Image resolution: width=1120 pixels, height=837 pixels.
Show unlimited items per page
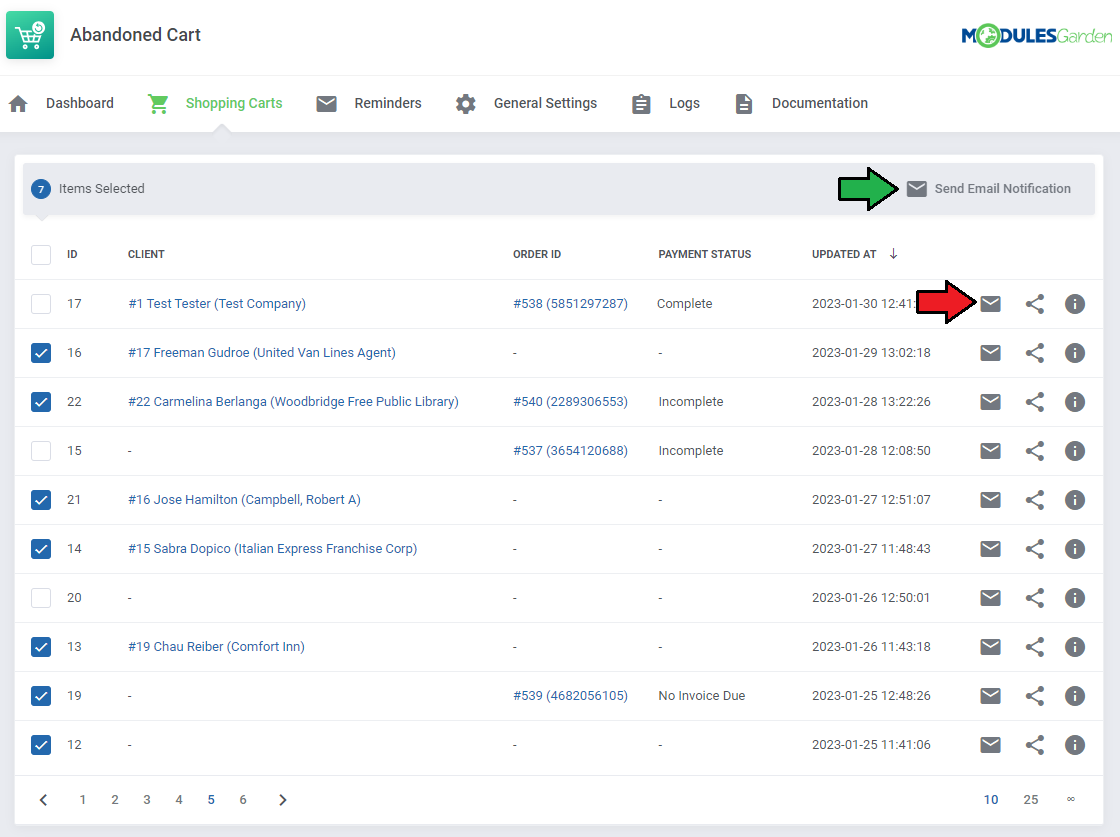[x=1071, y=799]
